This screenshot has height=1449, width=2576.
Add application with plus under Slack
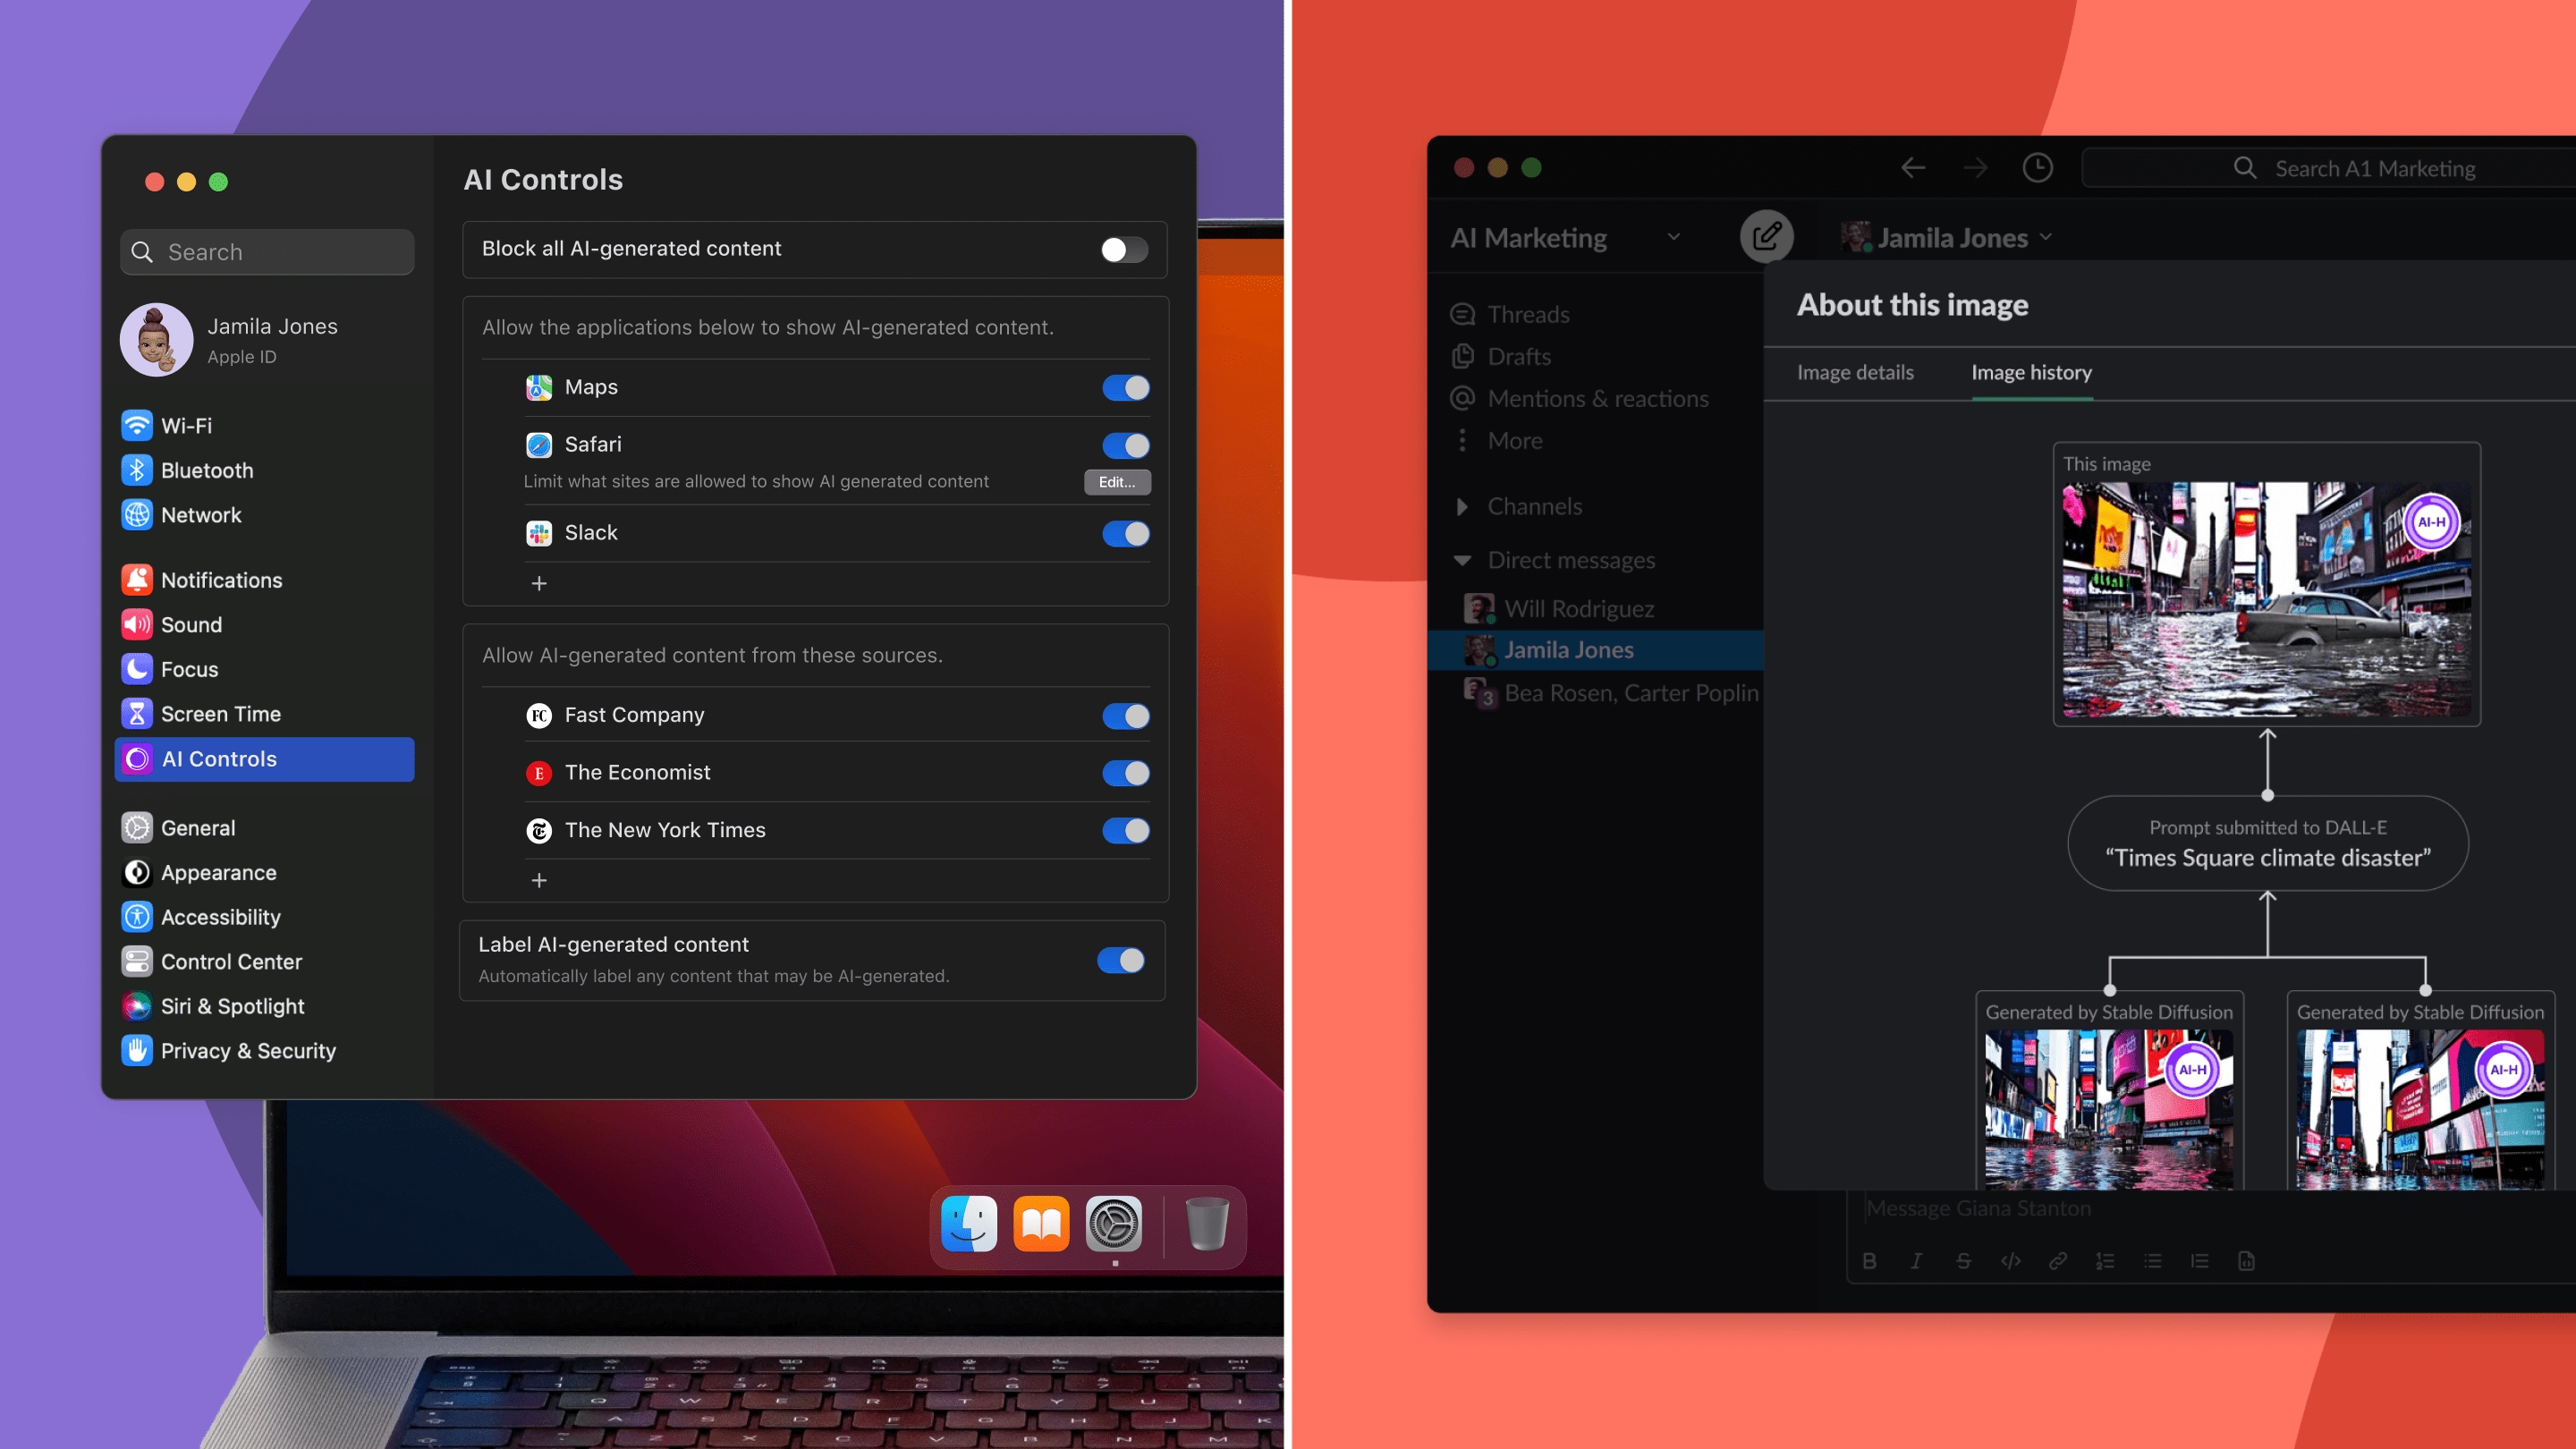(x=539, y=583)
